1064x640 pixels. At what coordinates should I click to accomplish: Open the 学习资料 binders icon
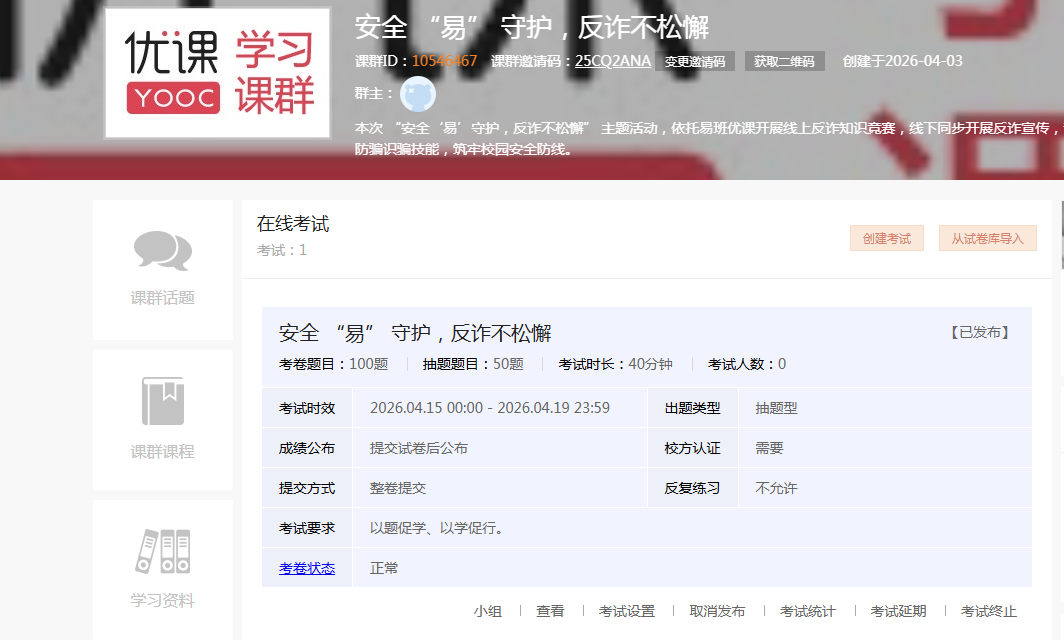162,551
